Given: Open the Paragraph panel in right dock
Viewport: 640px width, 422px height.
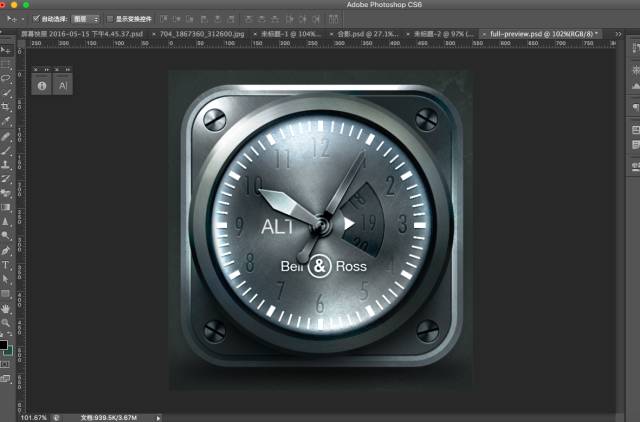Looking at the screenshot, I should click(636, 107).
